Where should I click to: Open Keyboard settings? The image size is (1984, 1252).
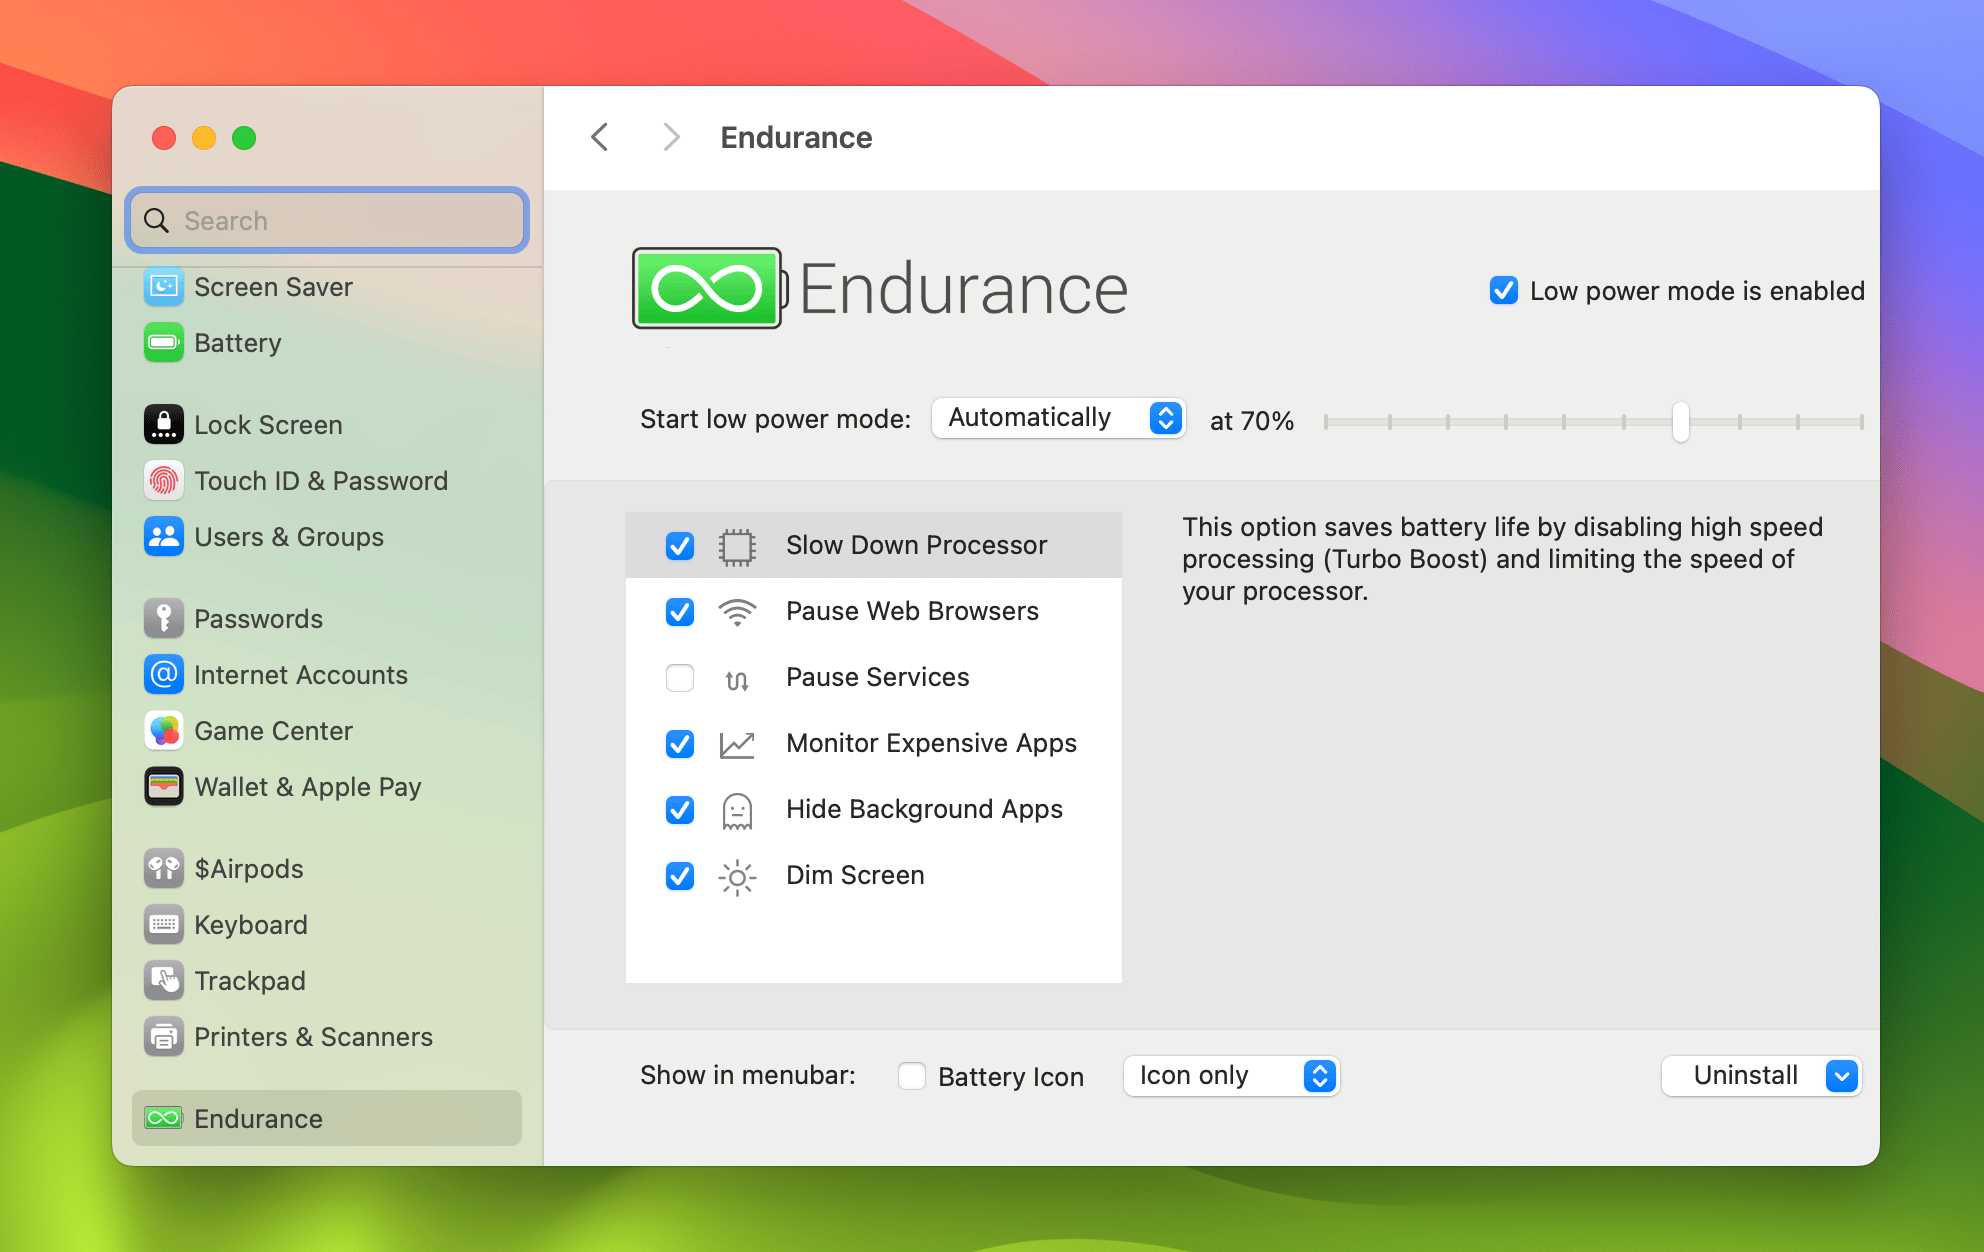(327, 925)
